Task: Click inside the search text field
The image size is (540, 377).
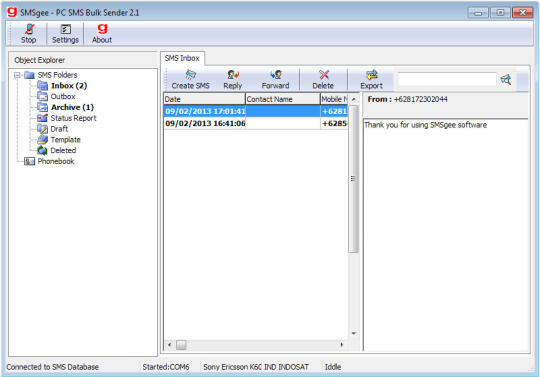Action: [447, 80]
